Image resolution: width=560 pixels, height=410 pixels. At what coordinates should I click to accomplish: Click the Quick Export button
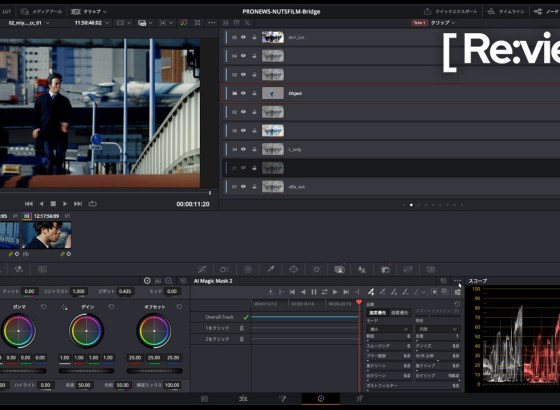(x=450, y=12)
